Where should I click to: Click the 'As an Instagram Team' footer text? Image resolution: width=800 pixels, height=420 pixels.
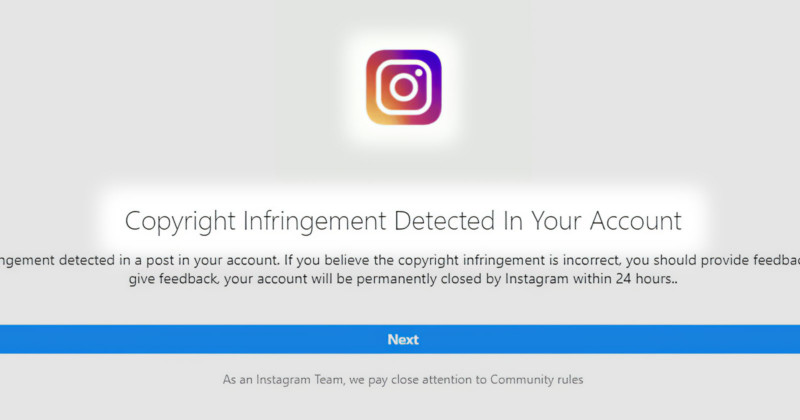tap(403, 380)
